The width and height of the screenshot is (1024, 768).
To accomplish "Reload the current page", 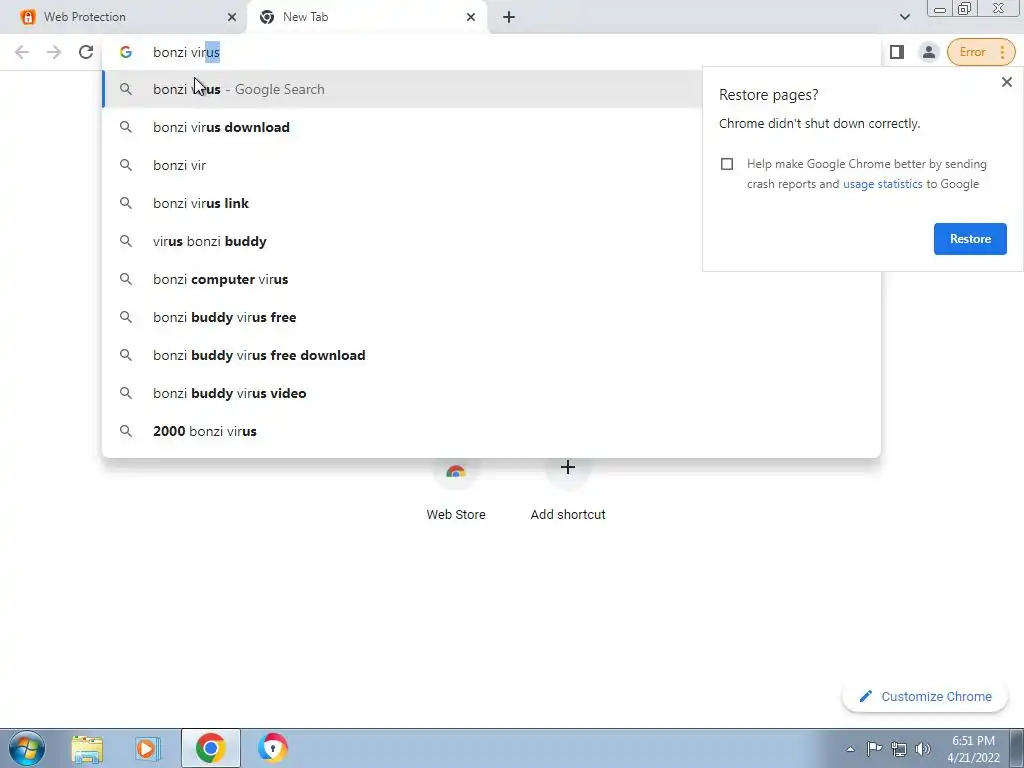I will point(86,52).
